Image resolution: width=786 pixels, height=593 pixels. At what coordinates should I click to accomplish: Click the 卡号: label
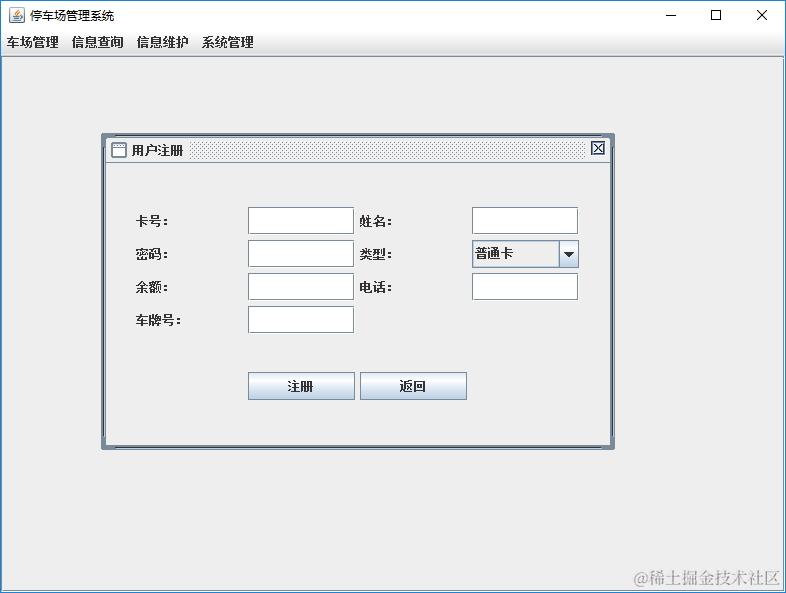151,221
